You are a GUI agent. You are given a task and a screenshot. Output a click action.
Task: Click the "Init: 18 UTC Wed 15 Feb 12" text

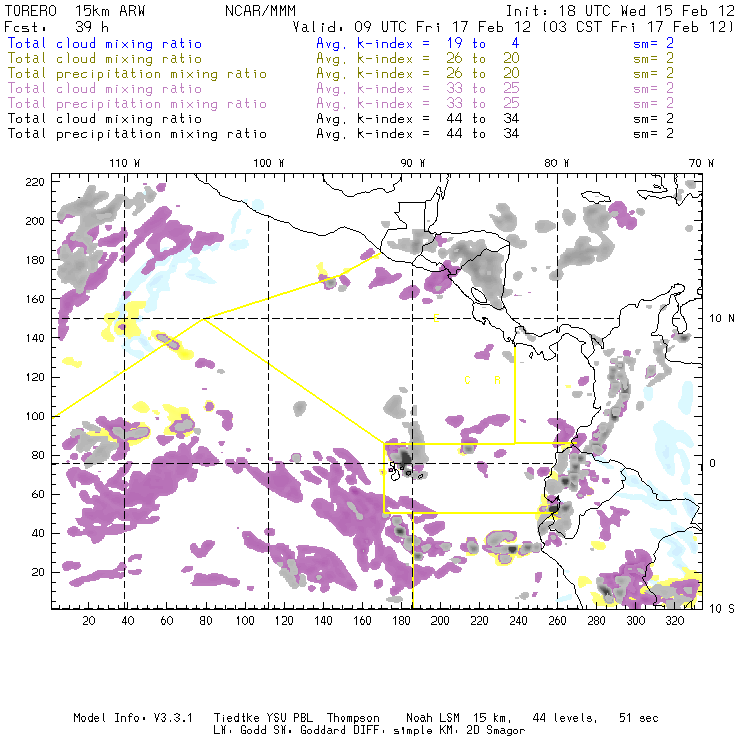[x=620, y=11]
